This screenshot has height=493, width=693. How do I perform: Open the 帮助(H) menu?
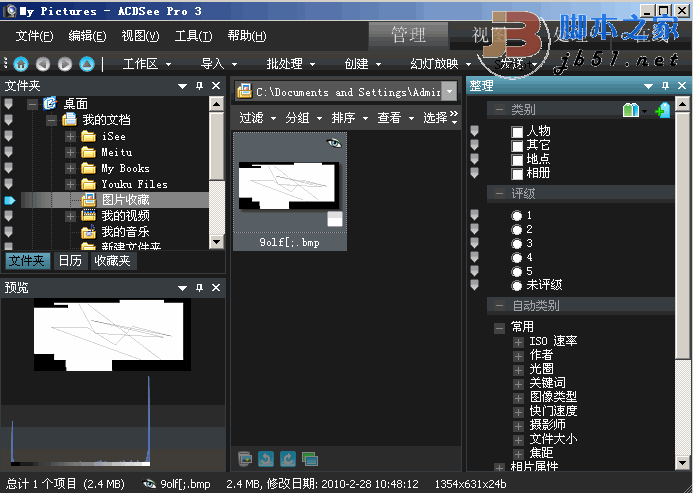(247, 36)
